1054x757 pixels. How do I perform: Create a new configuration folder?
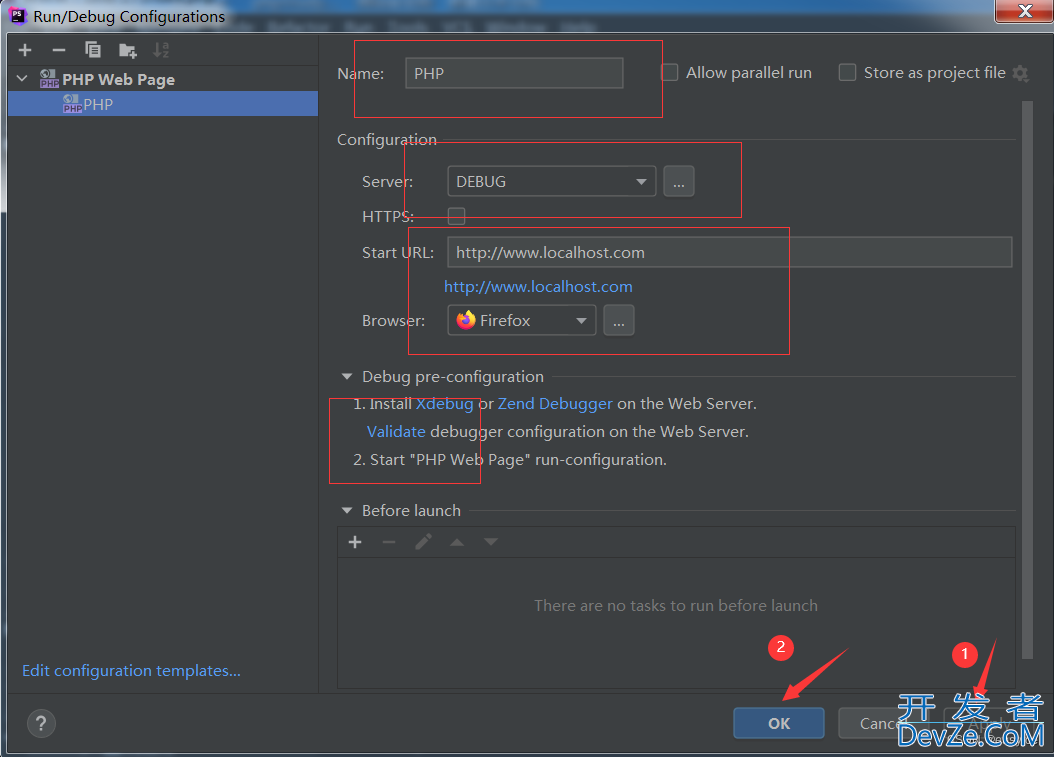[127, 50]
